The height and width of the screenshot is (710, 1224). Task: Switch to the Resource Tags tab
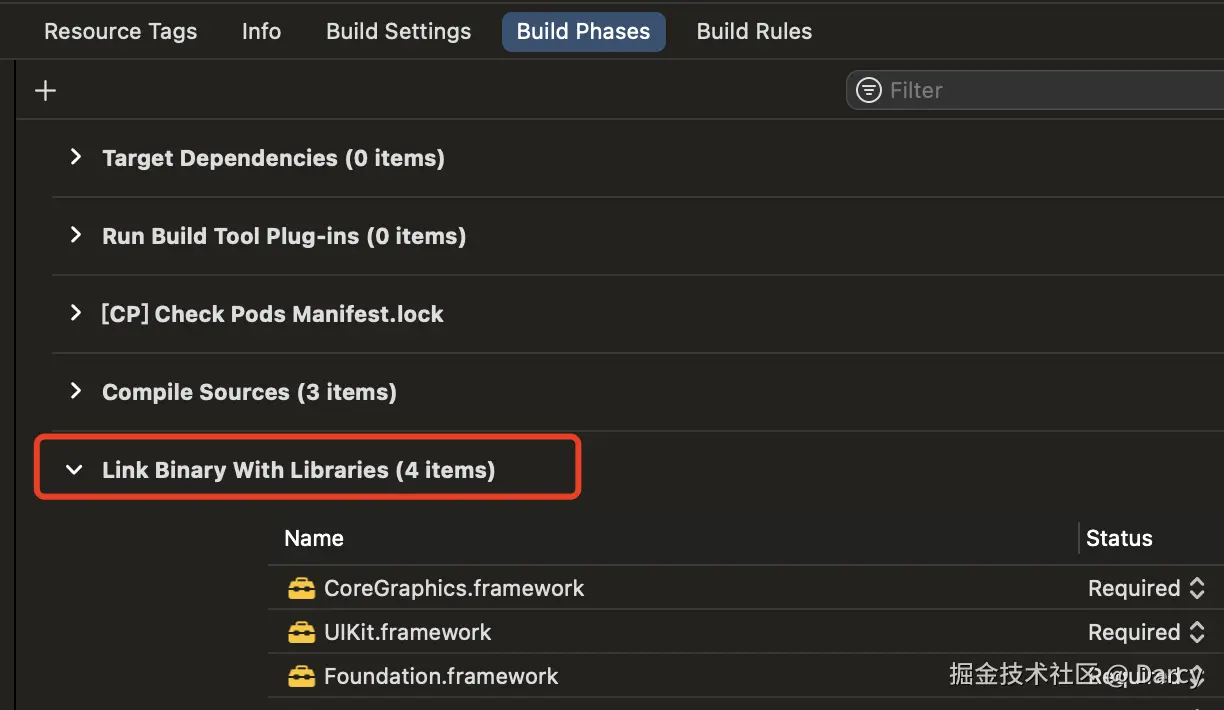[x=120, y=31]
